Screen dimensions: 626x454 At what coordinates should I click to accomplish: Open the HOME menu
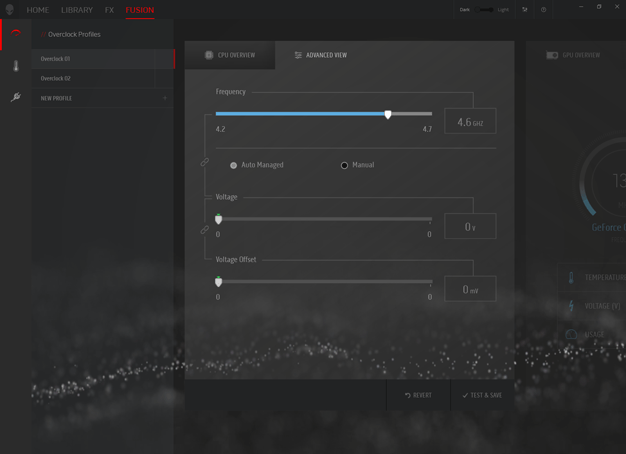38,10
